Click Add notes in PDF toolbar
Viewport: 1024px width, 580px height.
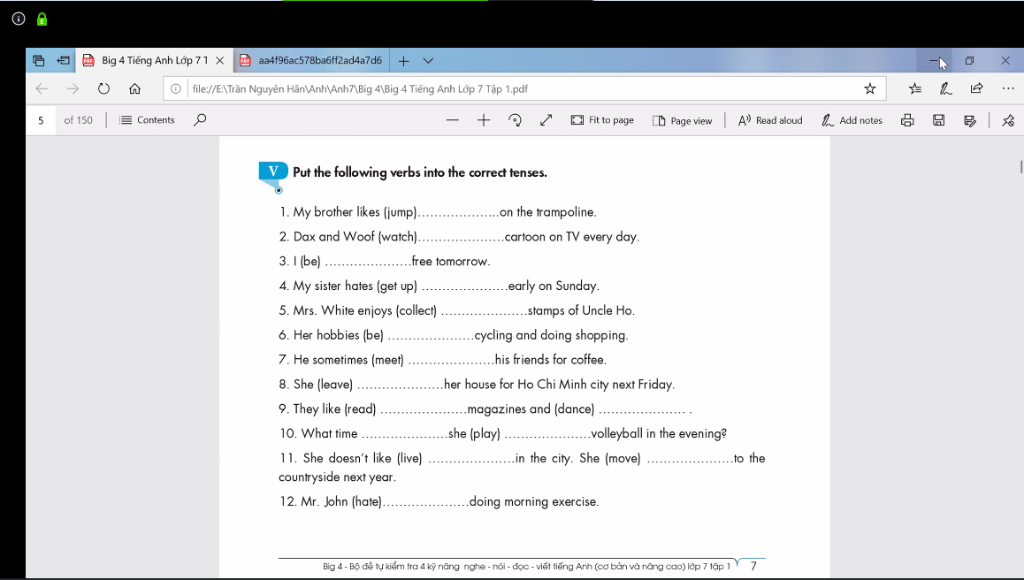(x=852, y=120)
